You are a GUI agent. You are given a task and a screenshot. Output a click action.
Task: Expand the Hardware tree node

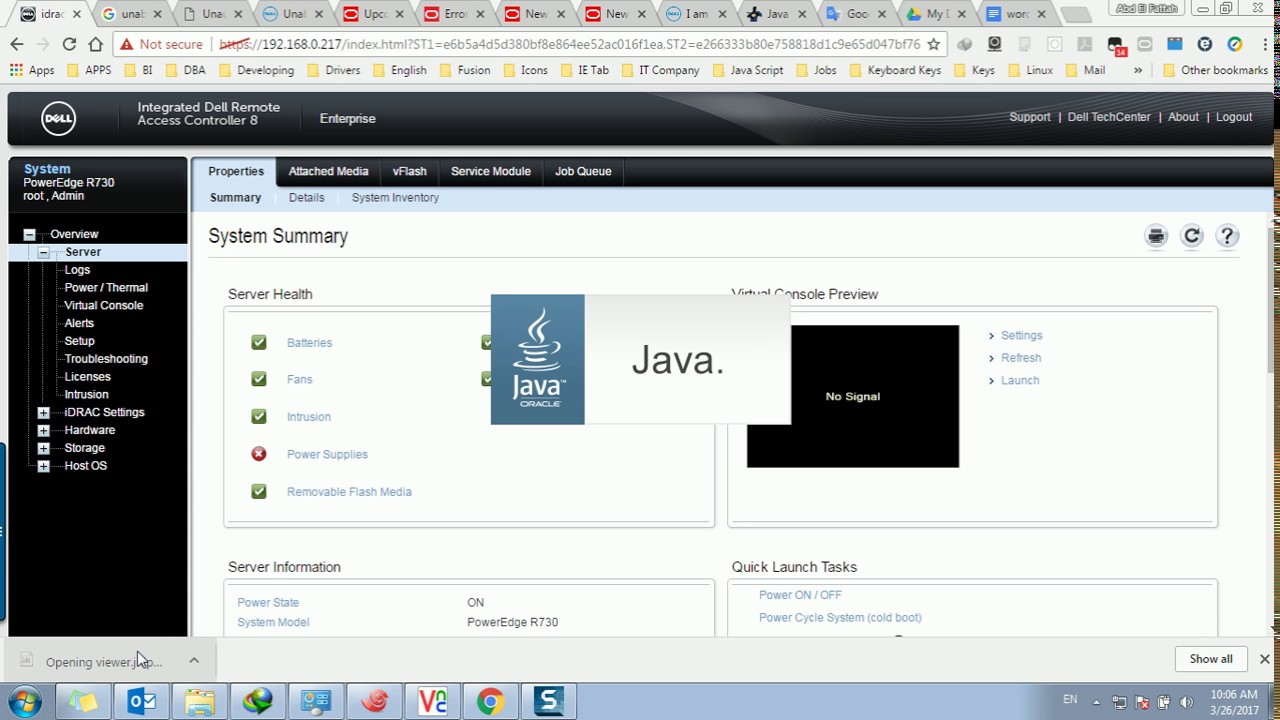point(43,430)
